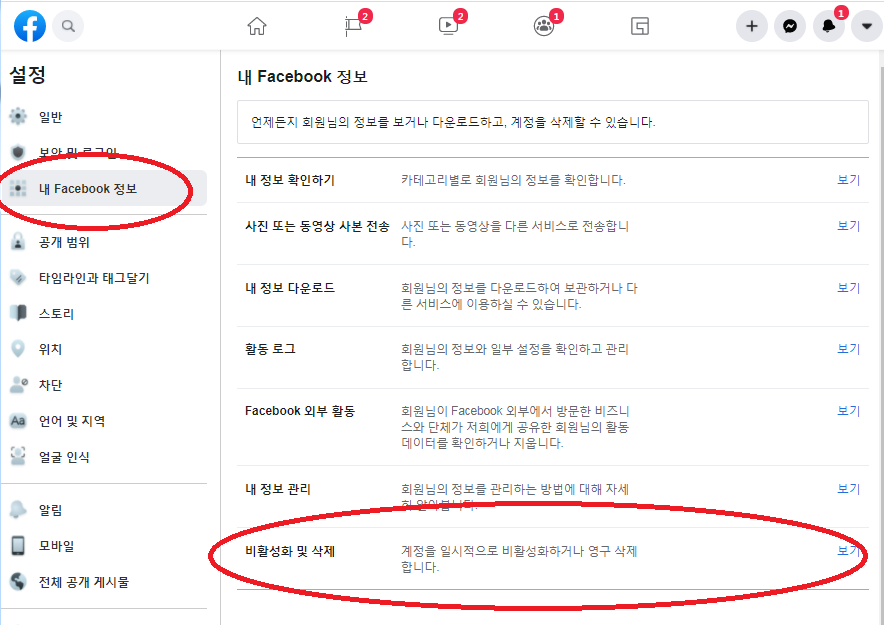This screenshot has height=625, width=884.
Task: Select the Facebook 외부 활동 row title
Action: pos(300,411)
